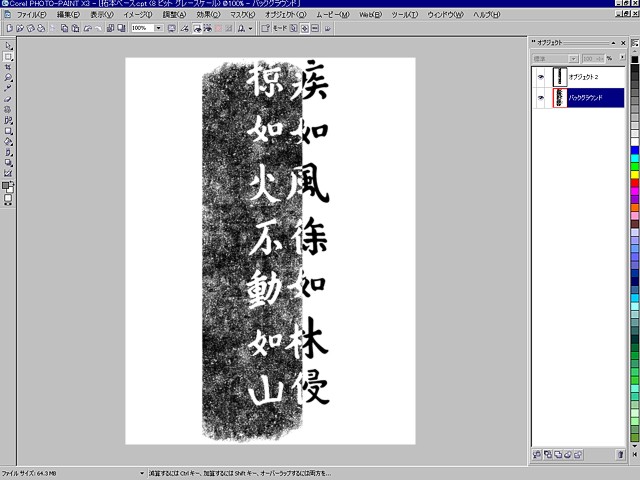Click the バックグラウンド layer thumbnail
Screen dimensions: 640x480
(560, 98)
